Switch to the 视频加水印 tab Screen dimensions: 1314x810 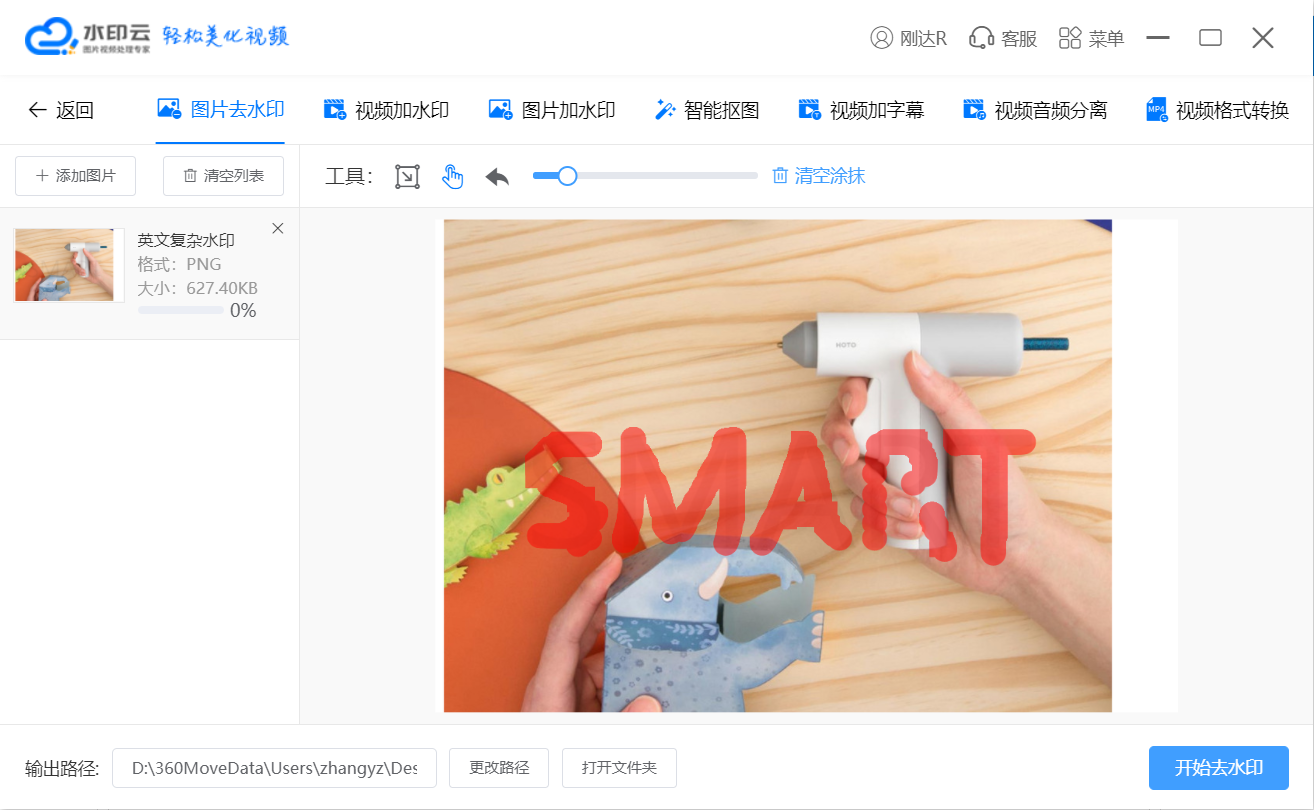386,110
